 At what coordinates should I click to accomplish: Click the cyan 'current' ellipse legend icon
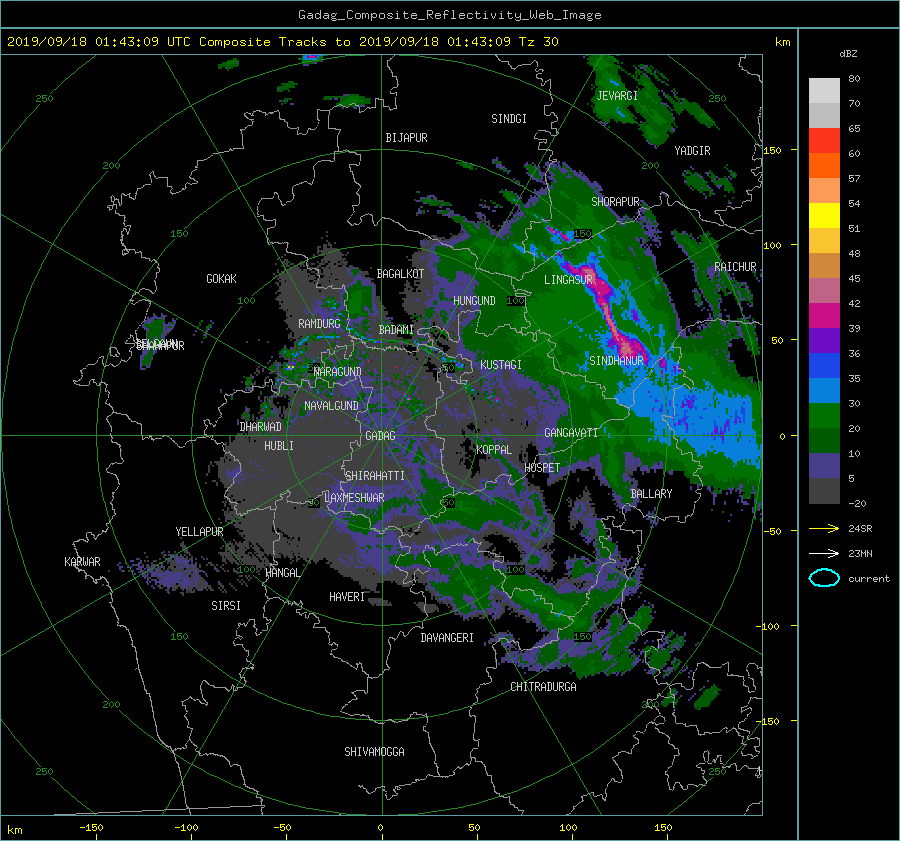point(824,578)
